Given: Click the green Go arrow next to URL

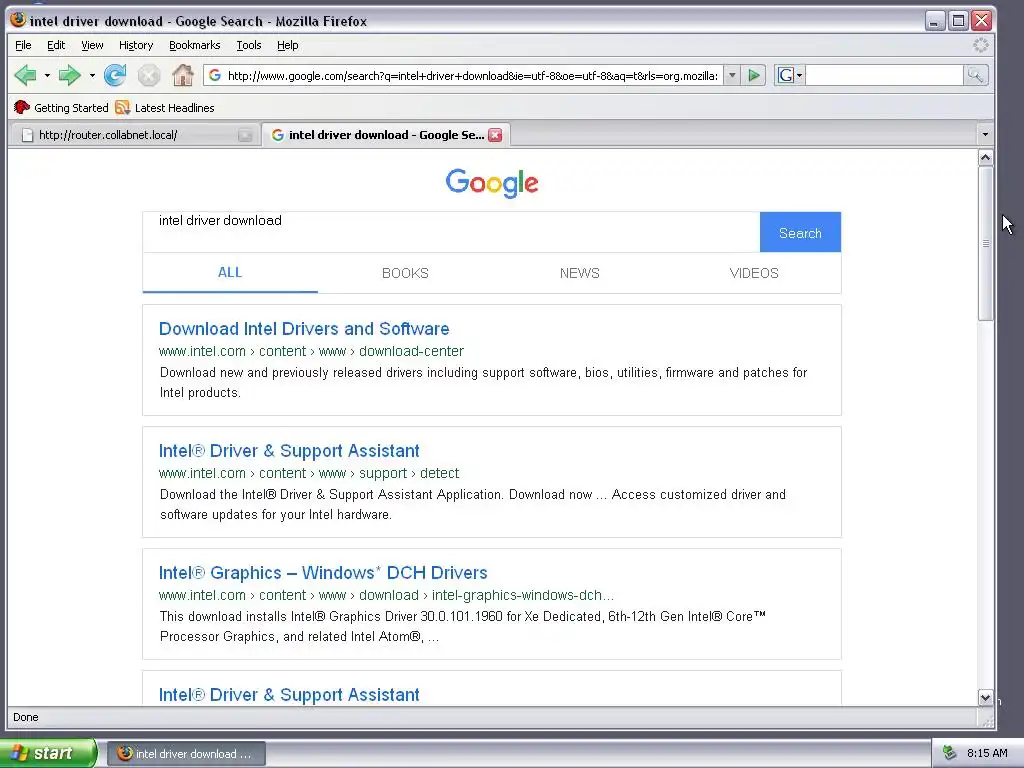Looking at the screenshot, I should (754, 76).
